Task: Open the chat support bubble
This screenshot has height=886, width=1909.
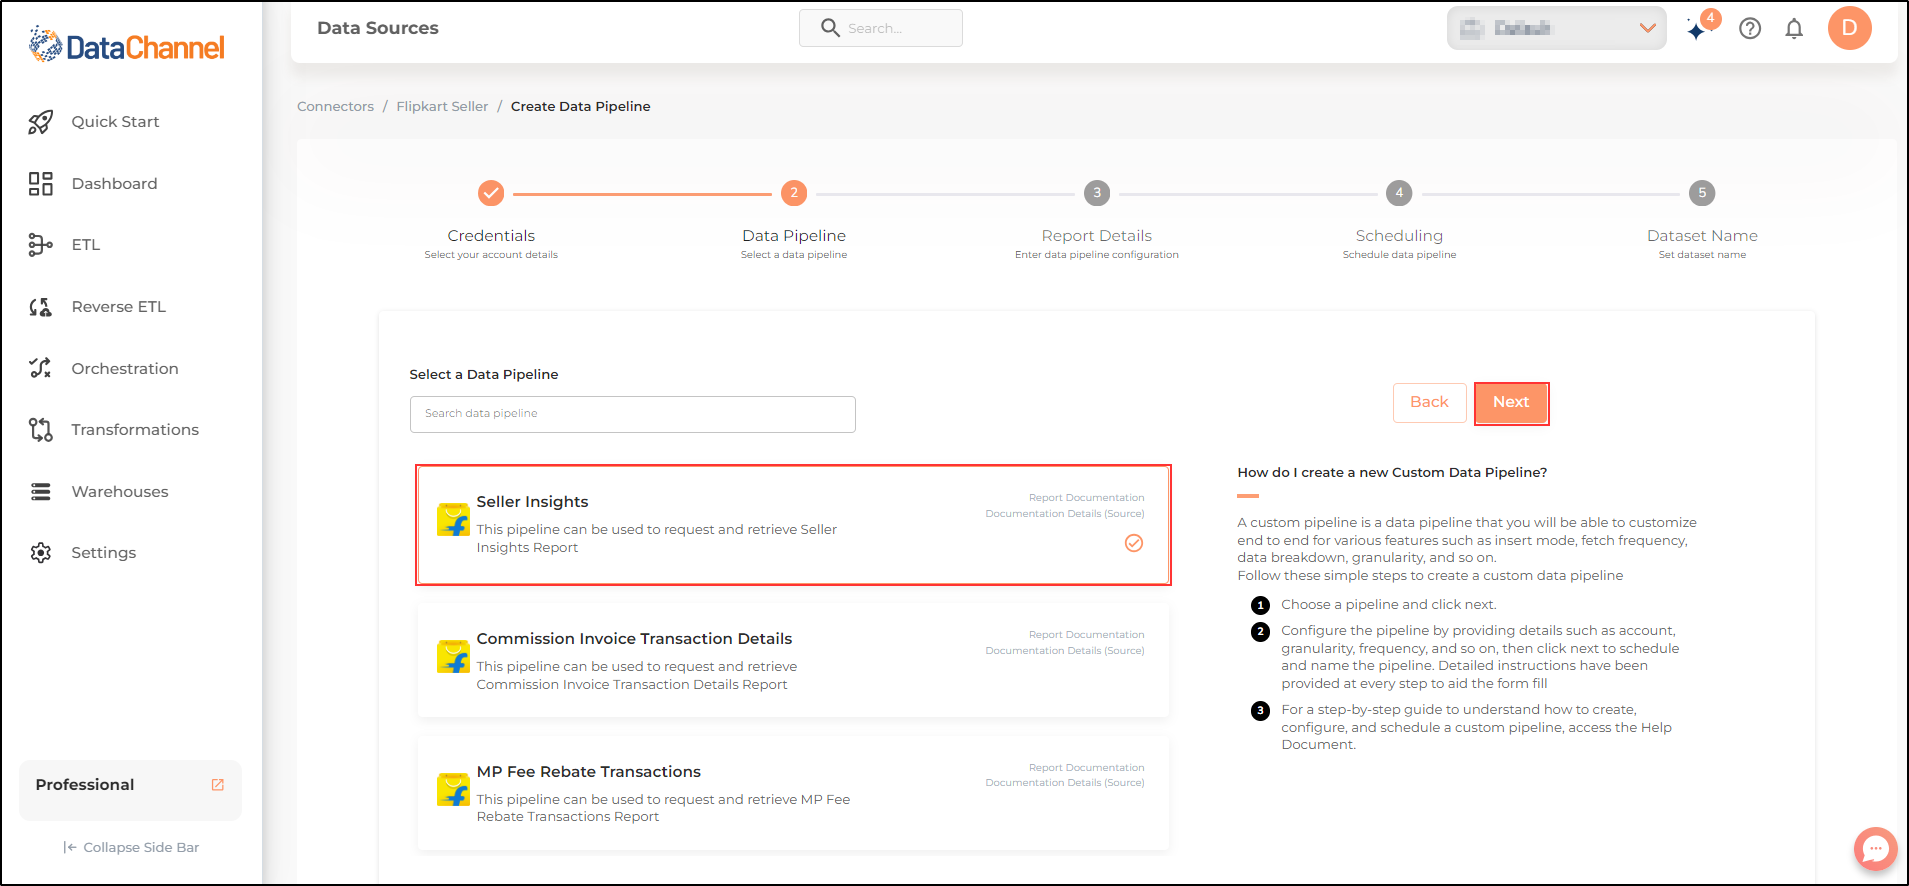Action: coord(1875,849)
